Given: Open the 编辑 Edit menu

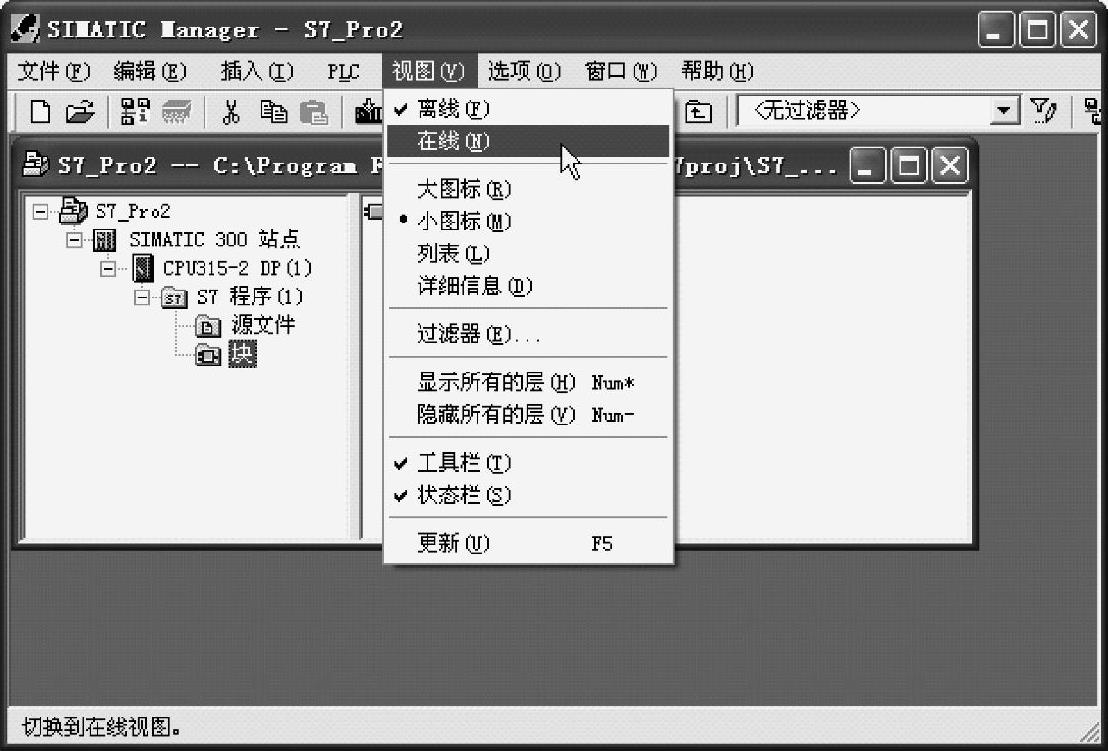Looking at the screenshot, I should [150, 71].
